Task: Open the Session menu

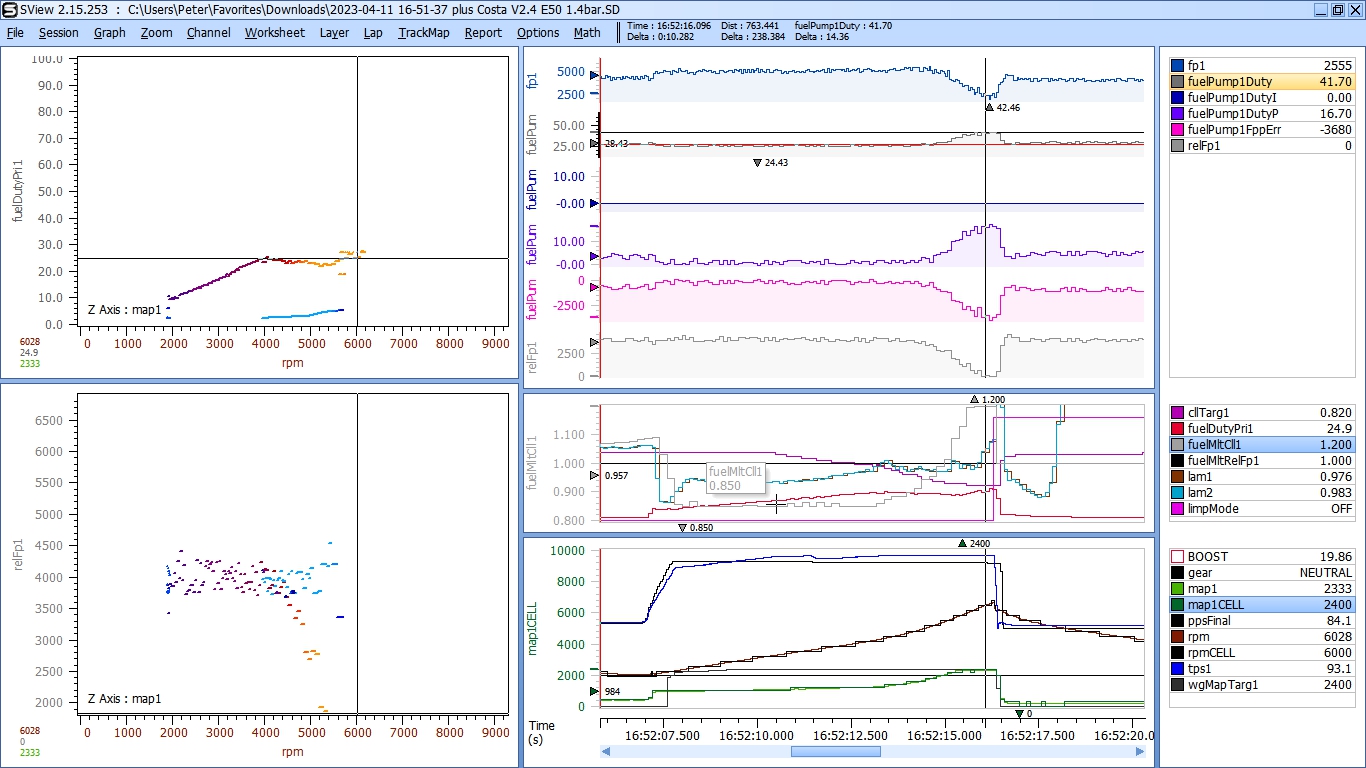Action: pos(59,32)
